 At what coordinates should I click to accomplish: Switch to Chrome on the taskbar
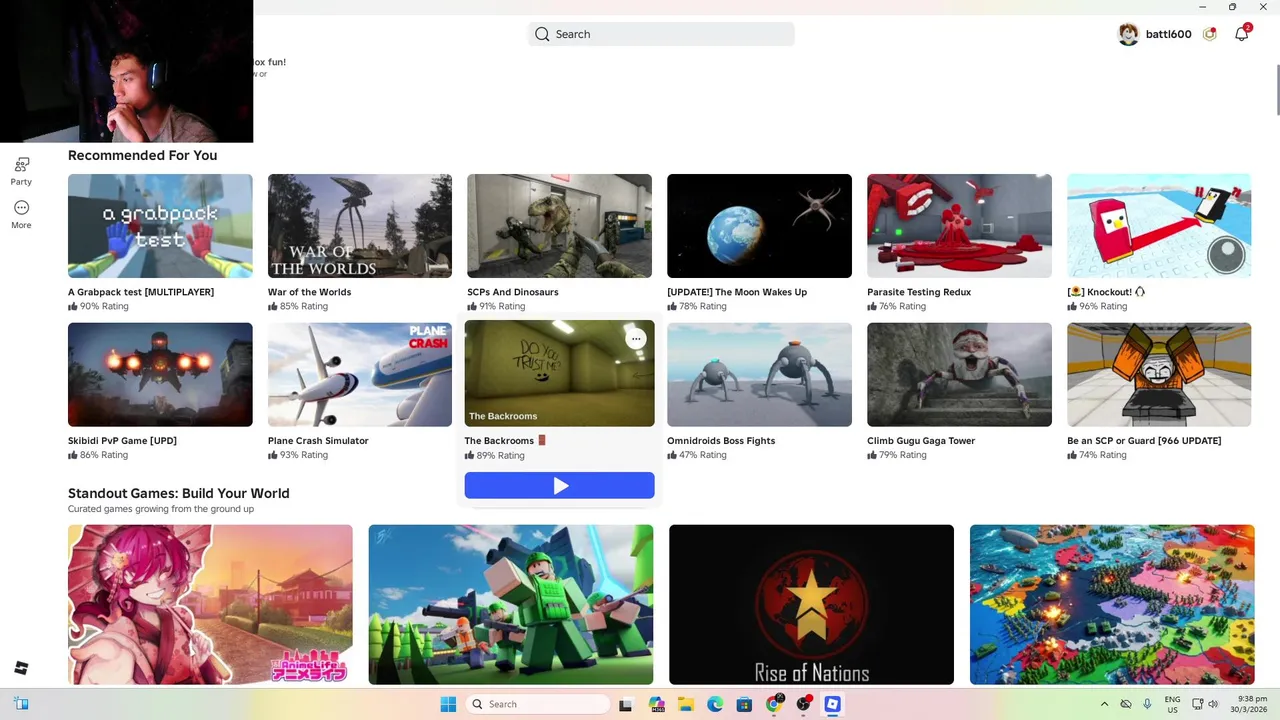[773, 704]
